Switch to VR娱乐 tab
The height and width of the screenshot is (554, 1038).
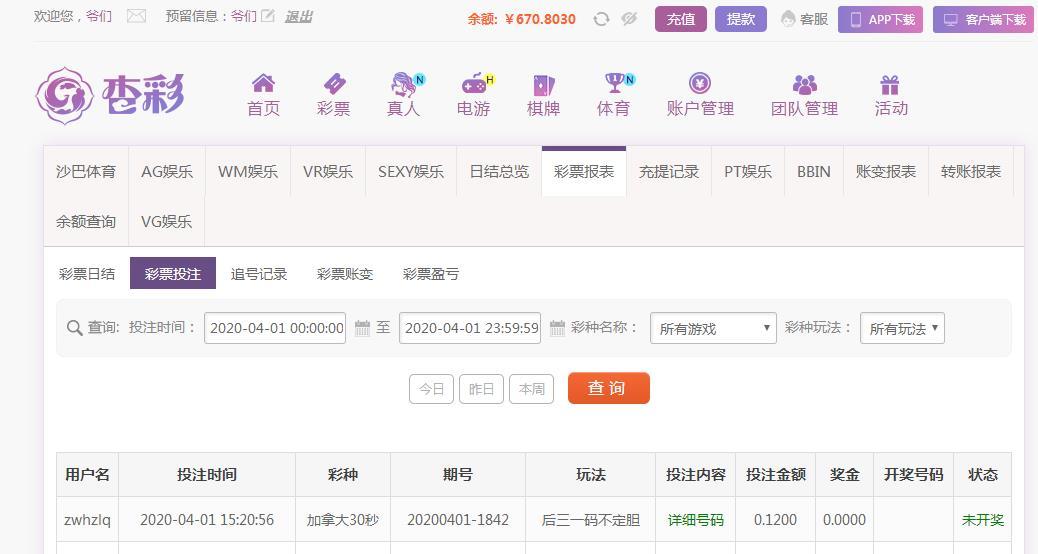[328, 171]
